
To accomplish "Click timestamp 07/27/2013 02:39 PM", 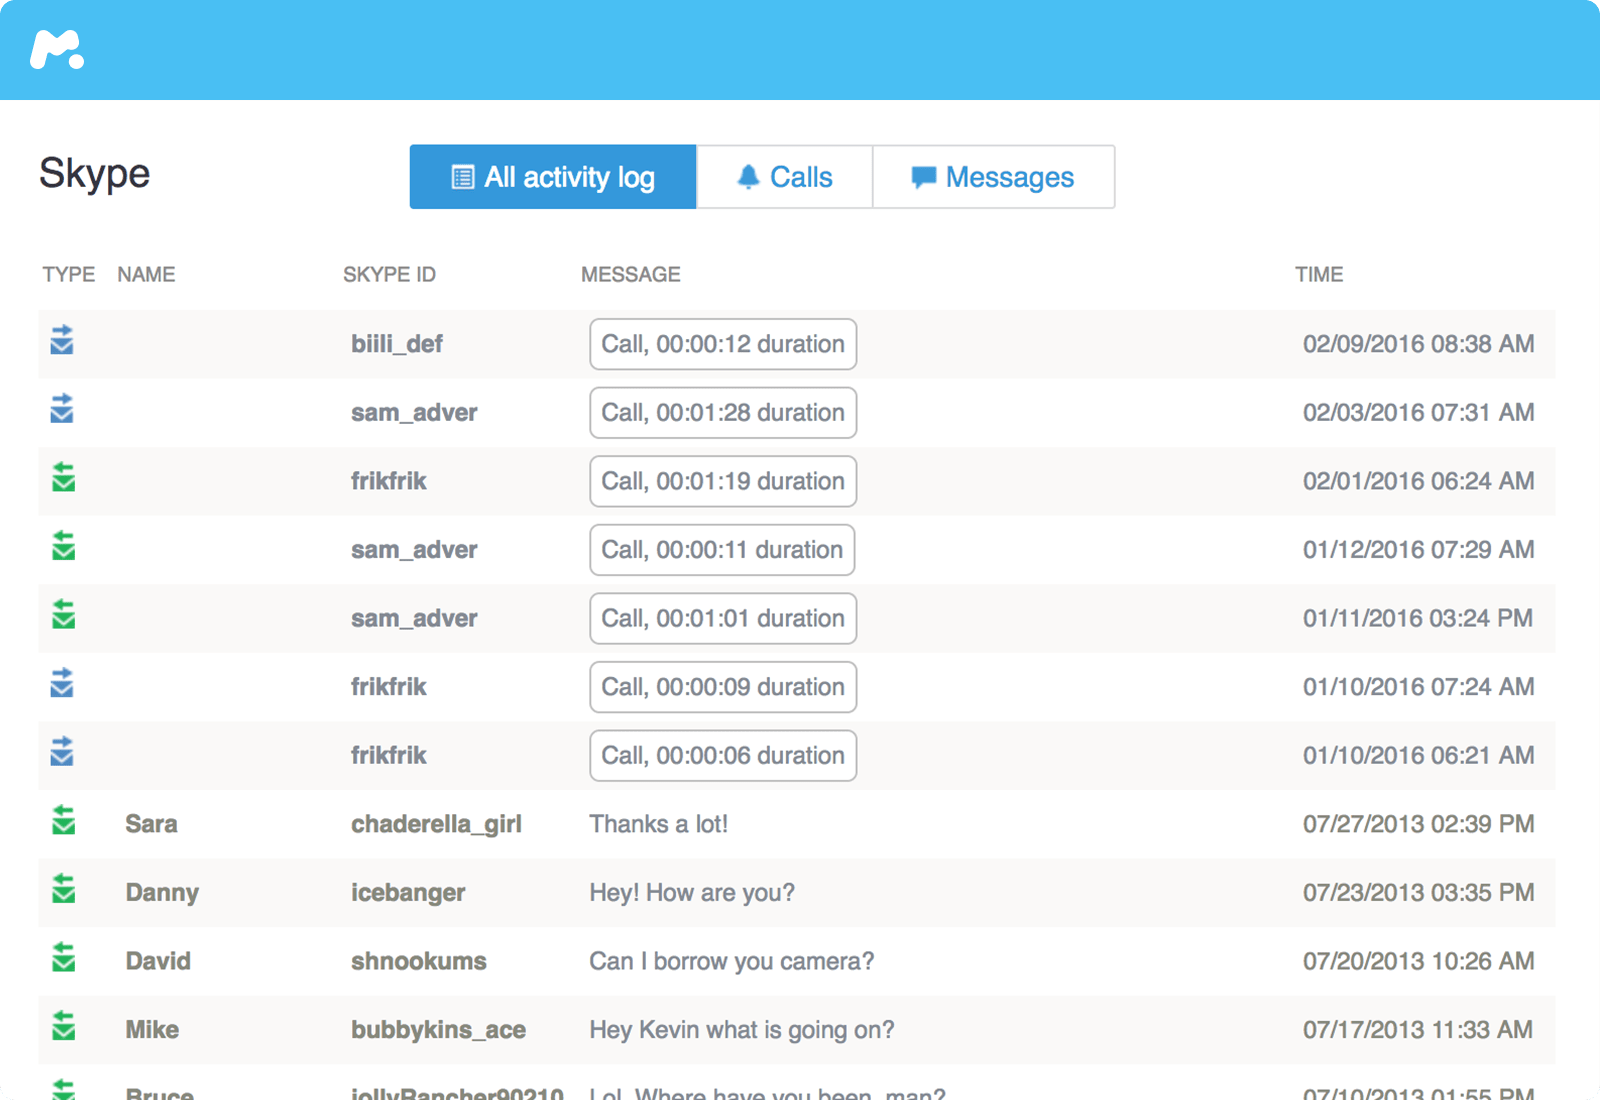I will [1418, 824].
